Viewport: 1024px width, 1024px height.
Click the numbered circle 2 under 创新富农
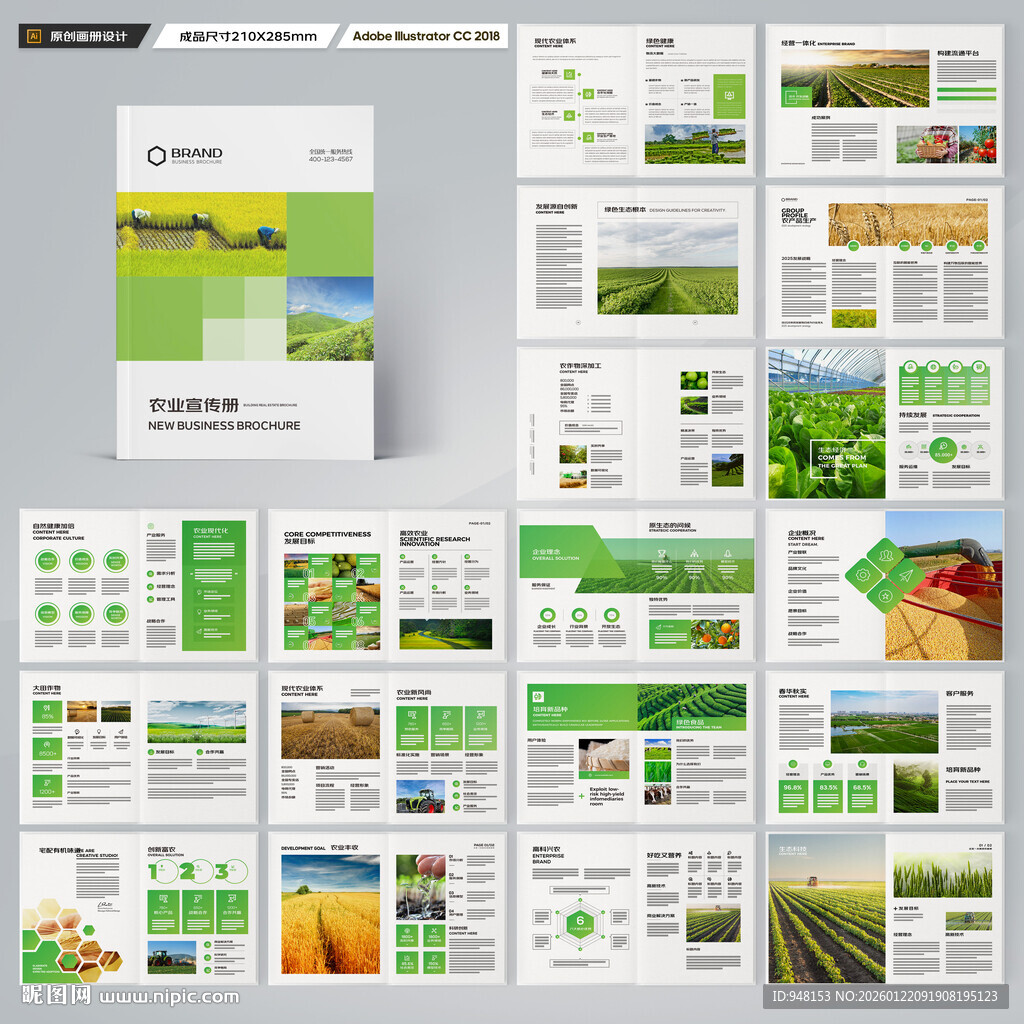click(197, 871)
